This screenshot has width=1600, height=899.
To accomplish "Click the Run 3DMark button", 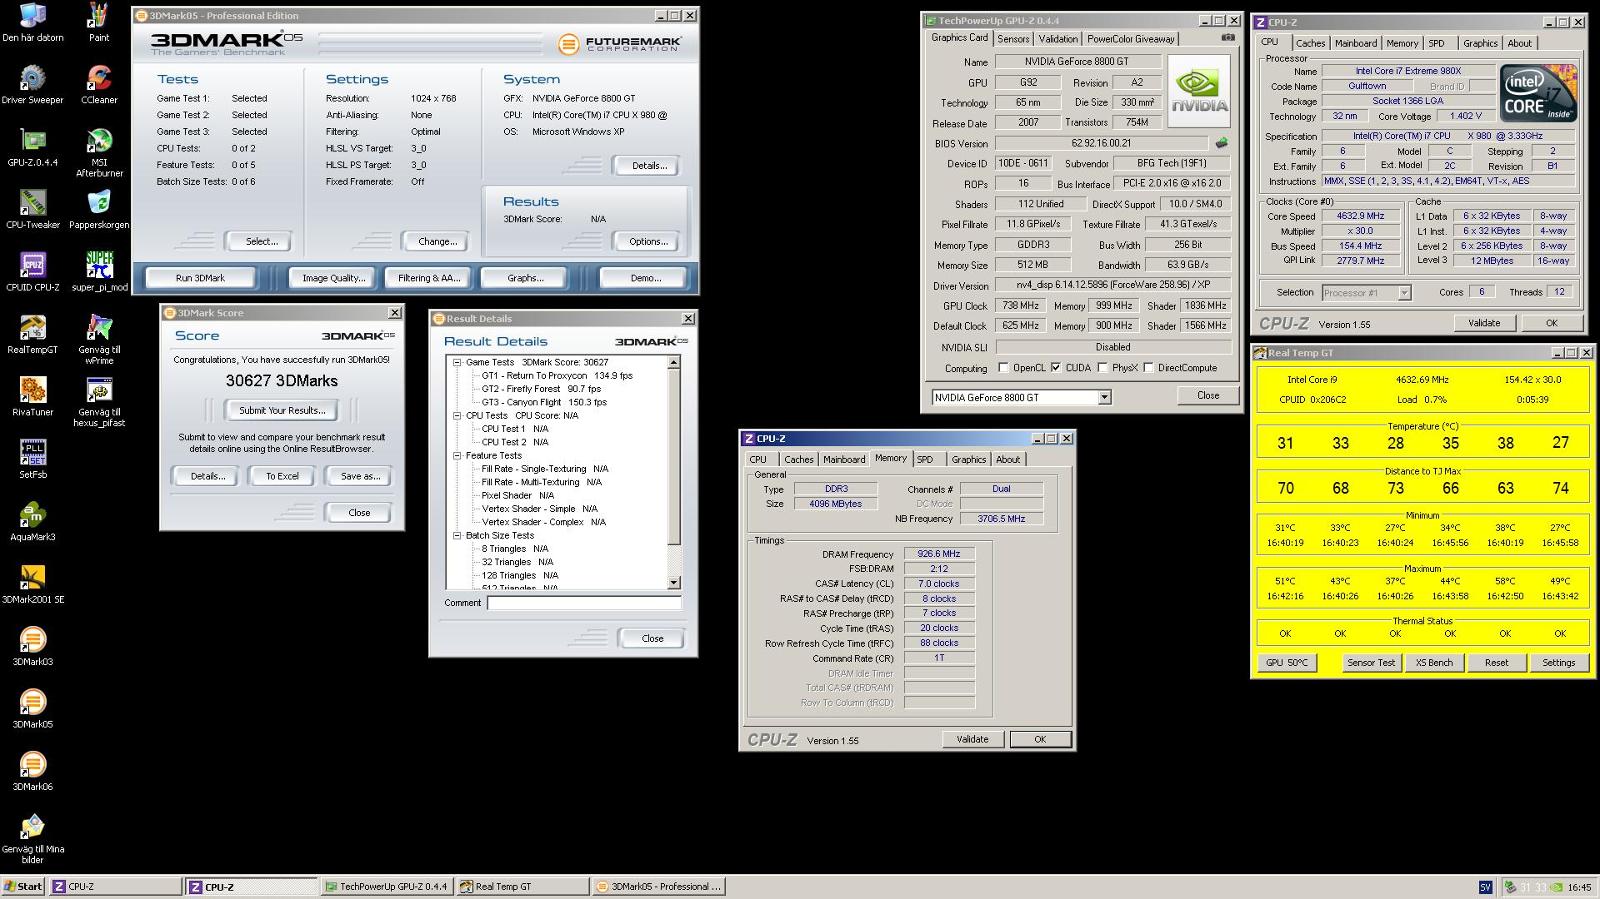I will [200, 278].
